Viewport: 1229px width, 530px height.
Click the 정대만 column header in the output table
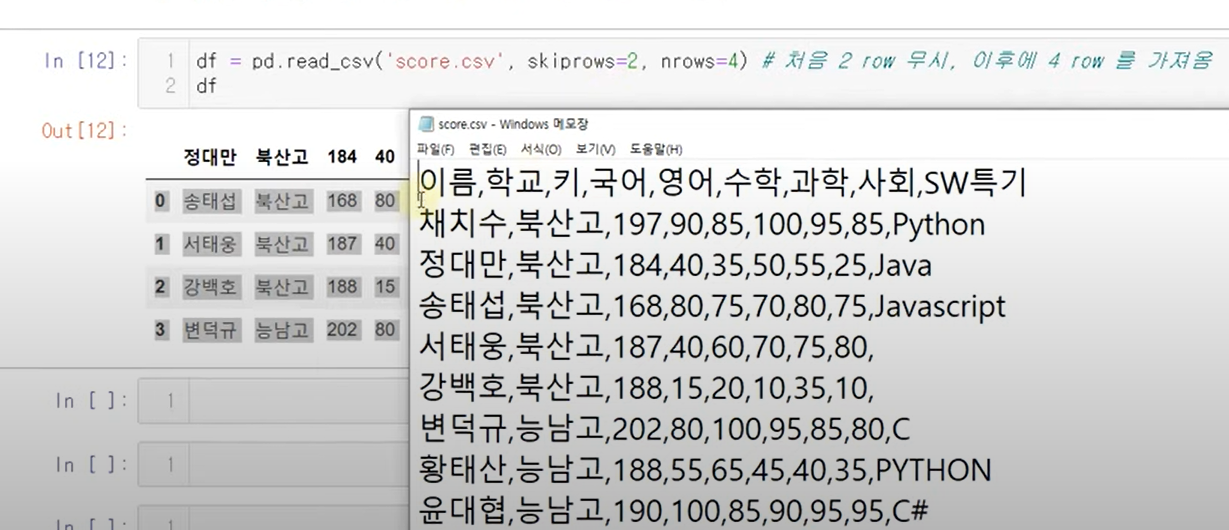tap(209, 157)
